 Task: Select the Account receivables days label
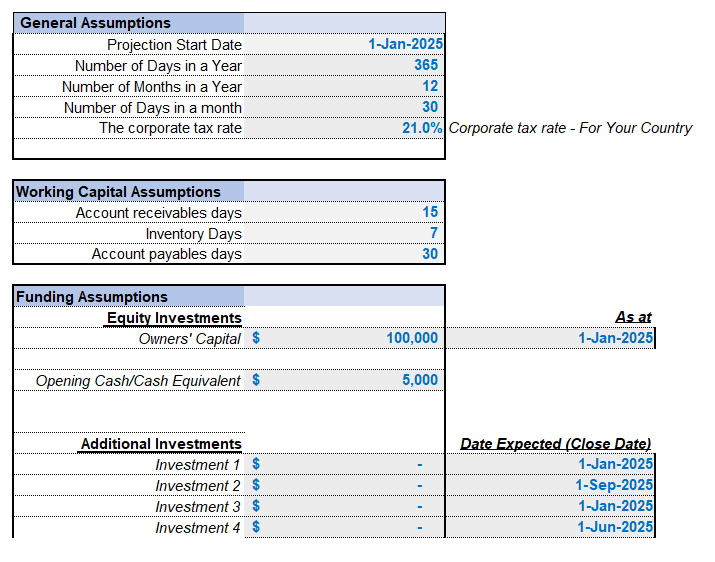159,213
